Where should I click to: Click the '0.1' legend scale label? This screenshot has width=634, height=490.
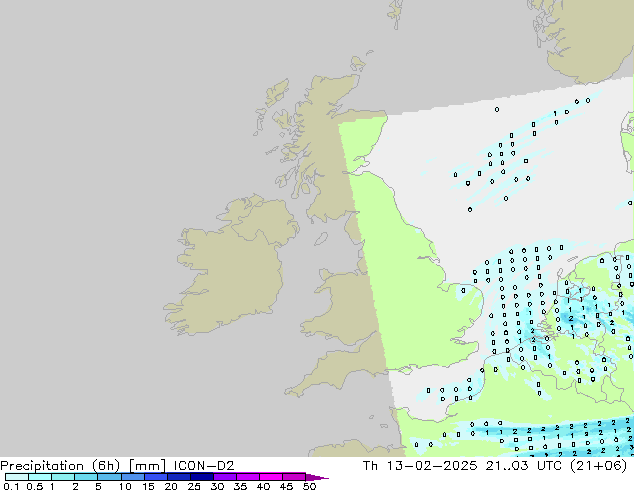[x=11, y=486]
